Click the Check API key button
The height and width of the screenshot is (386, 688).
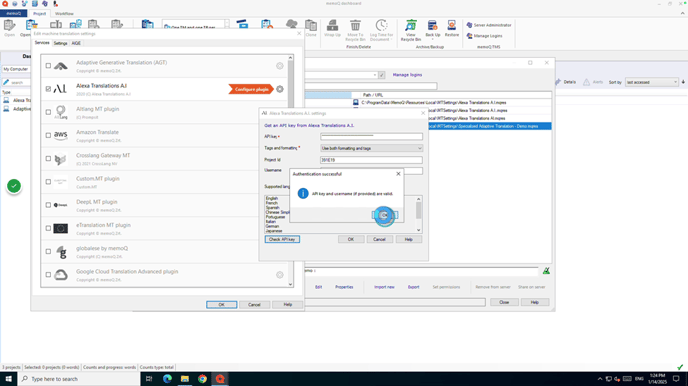[282, 239]
